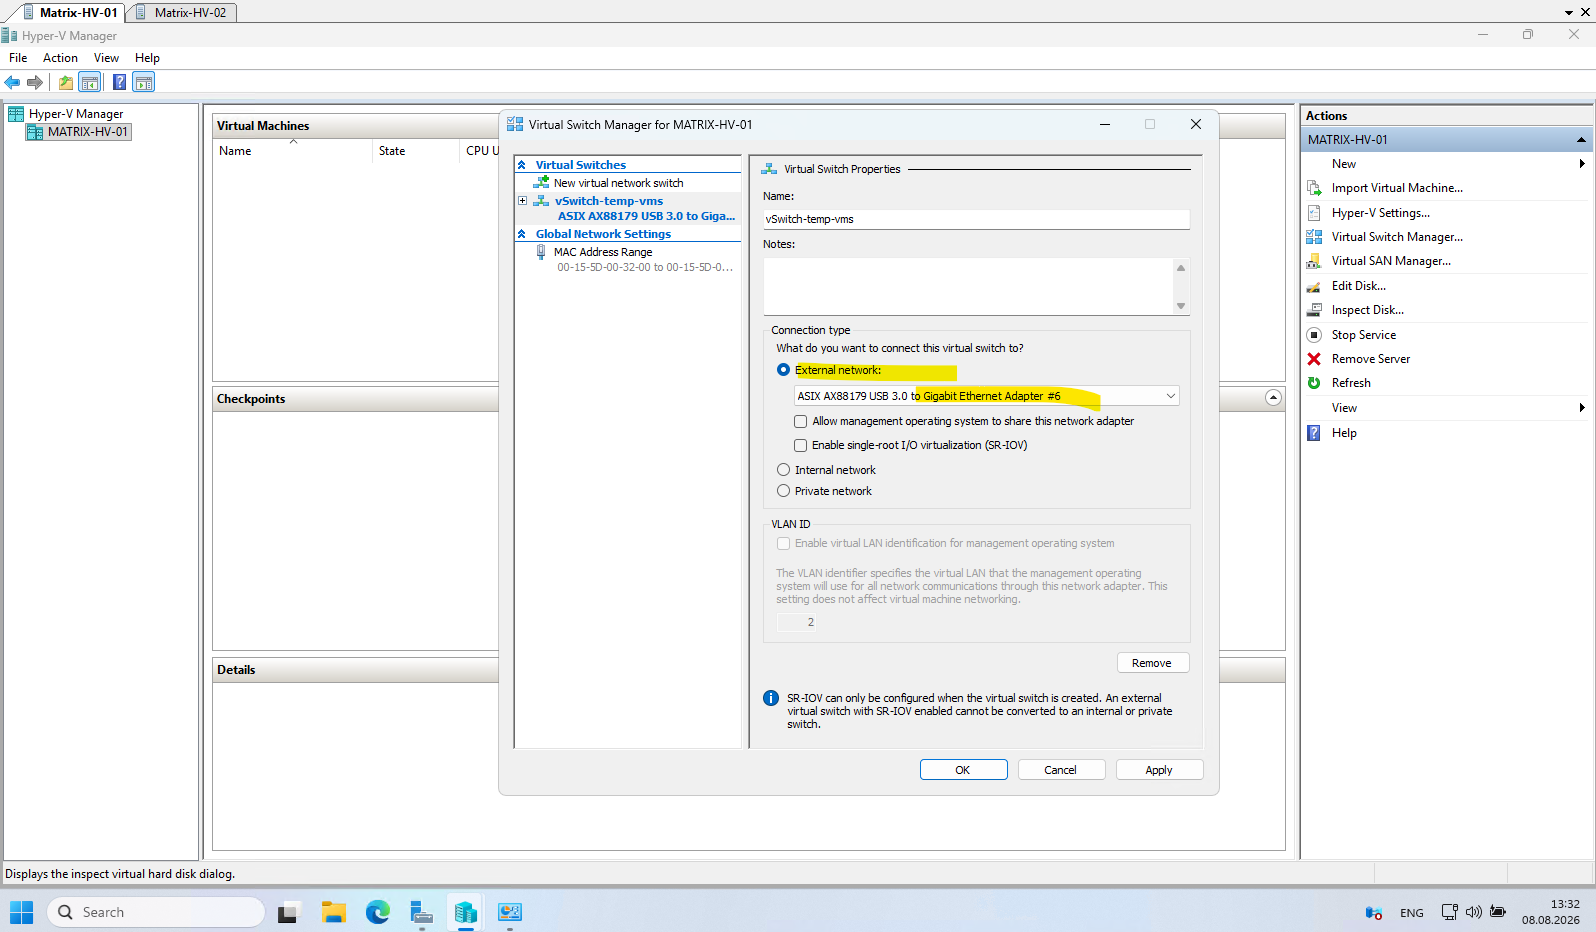This screenshot has width=1596, height=932.
Task: Toggle the Show/Hide Console Tree toolbar icon
Action: pos(90,82)
